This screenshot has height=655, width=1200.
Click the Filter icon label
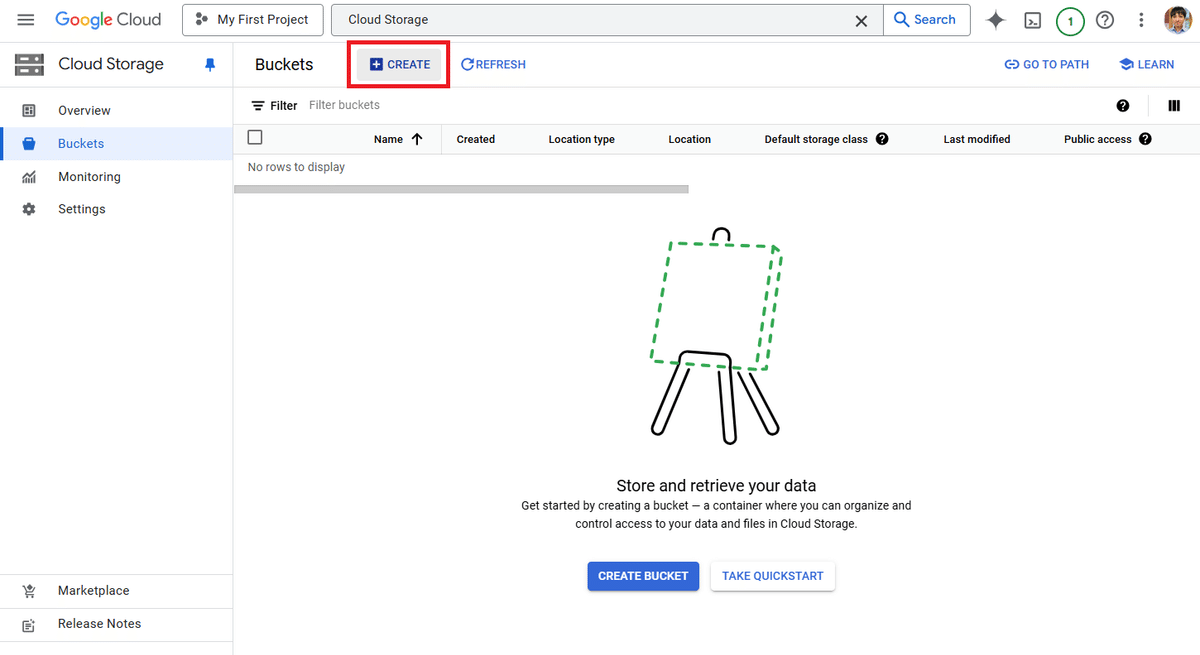[274, 105]
